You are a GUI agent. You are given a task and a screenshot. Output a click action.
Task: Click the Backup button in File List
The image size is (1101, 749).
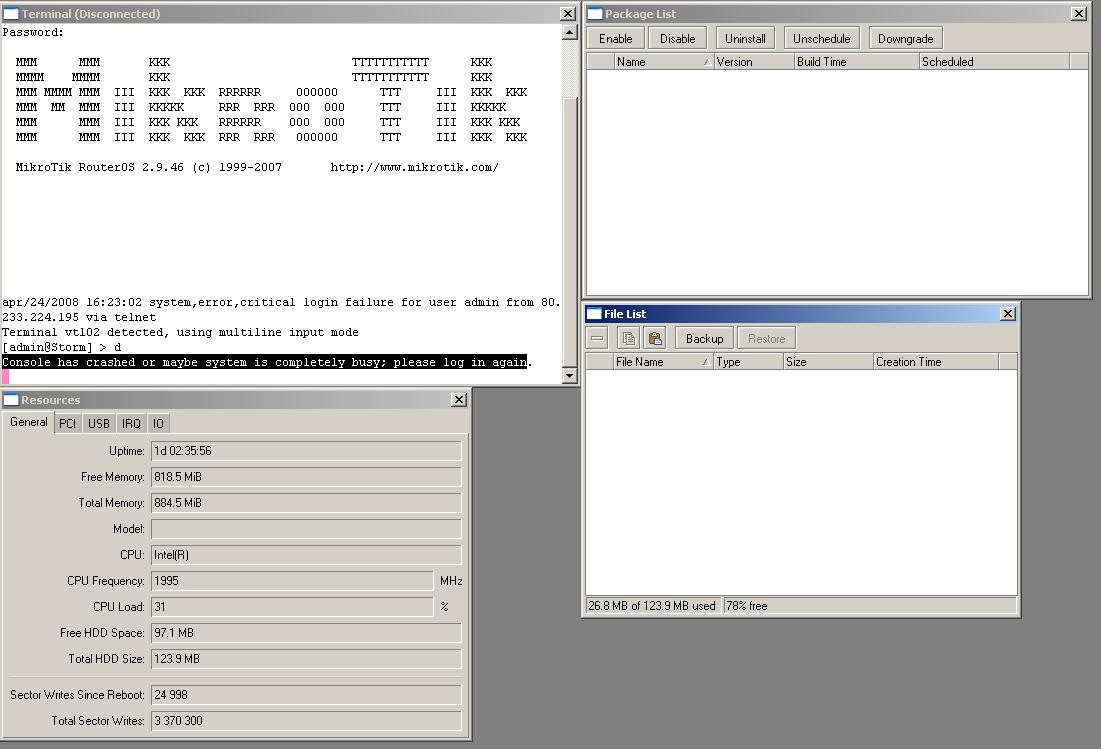704,338
